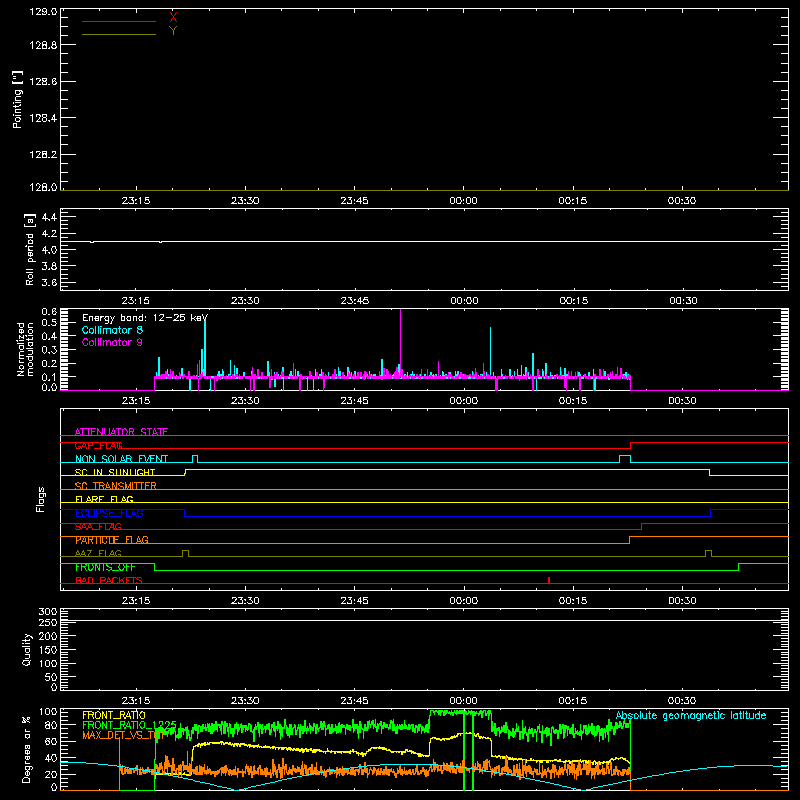Viewport: 800px width, 800px height.
Task: Click the FLARE_FLAG label
Action: tap(104, 499)
